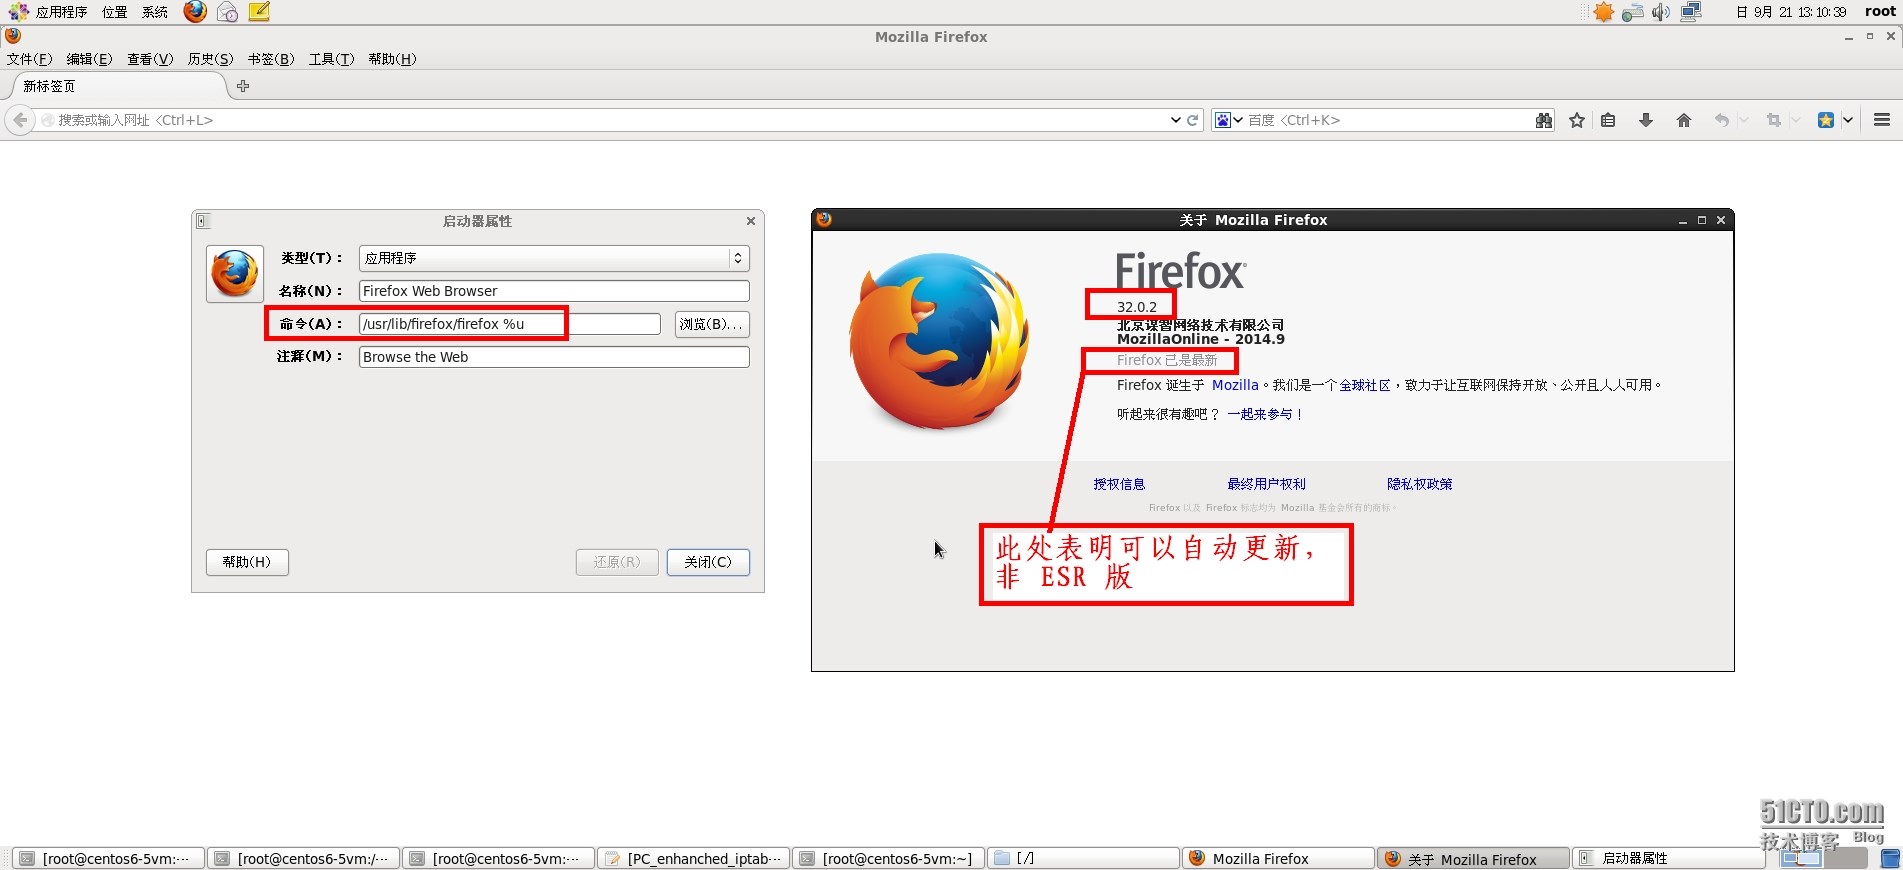1903x870 pixels.
Task: Open the 书签(B) menu
Action: click(x=271, y=59)
